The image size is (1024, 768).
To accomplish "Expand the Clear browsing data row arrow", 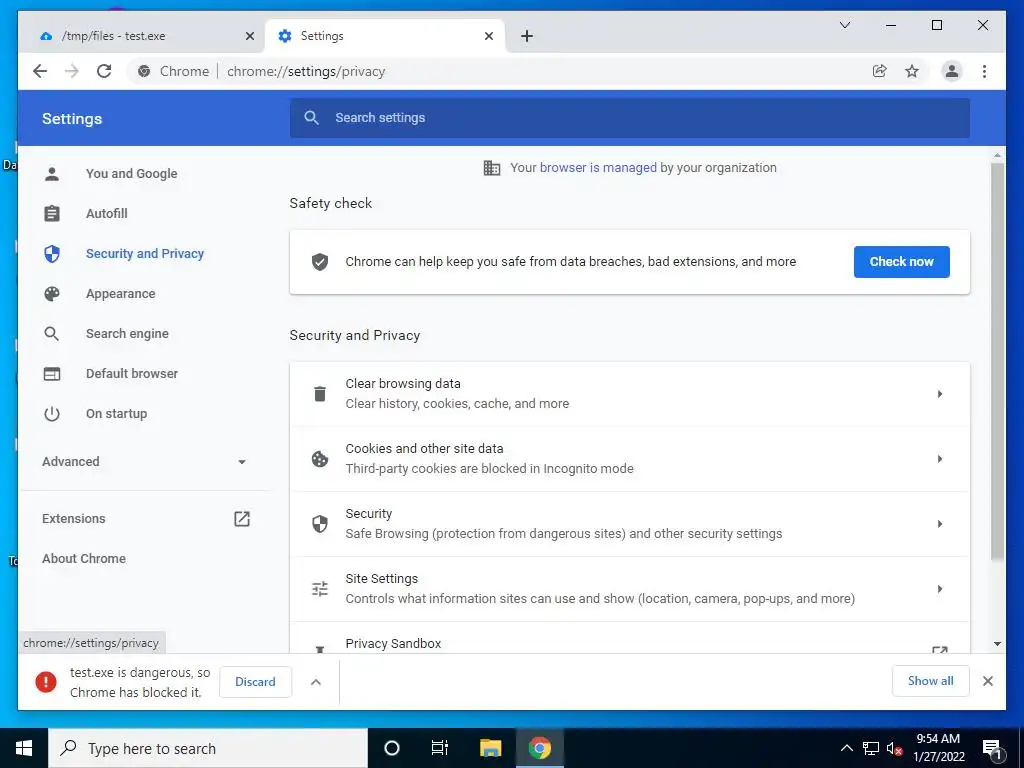I will click(940, 394).
